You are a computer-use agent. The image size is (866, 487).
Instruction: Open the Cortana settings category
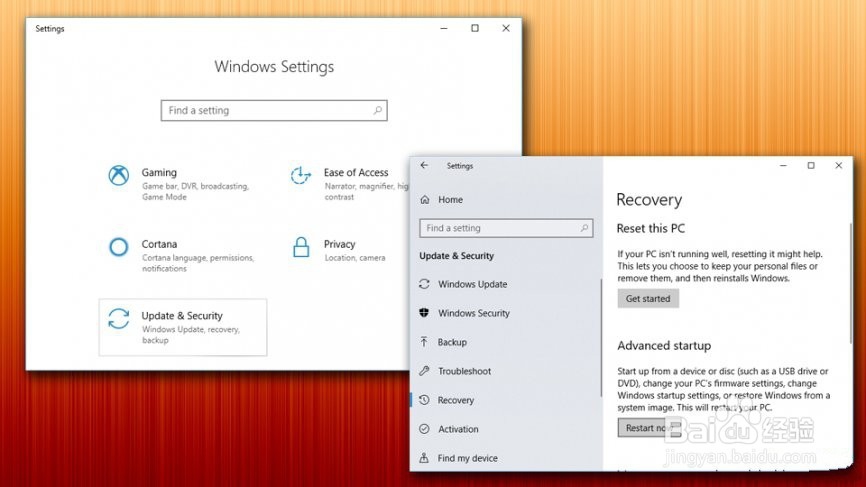pyautogui.click(x=182, y=255)
